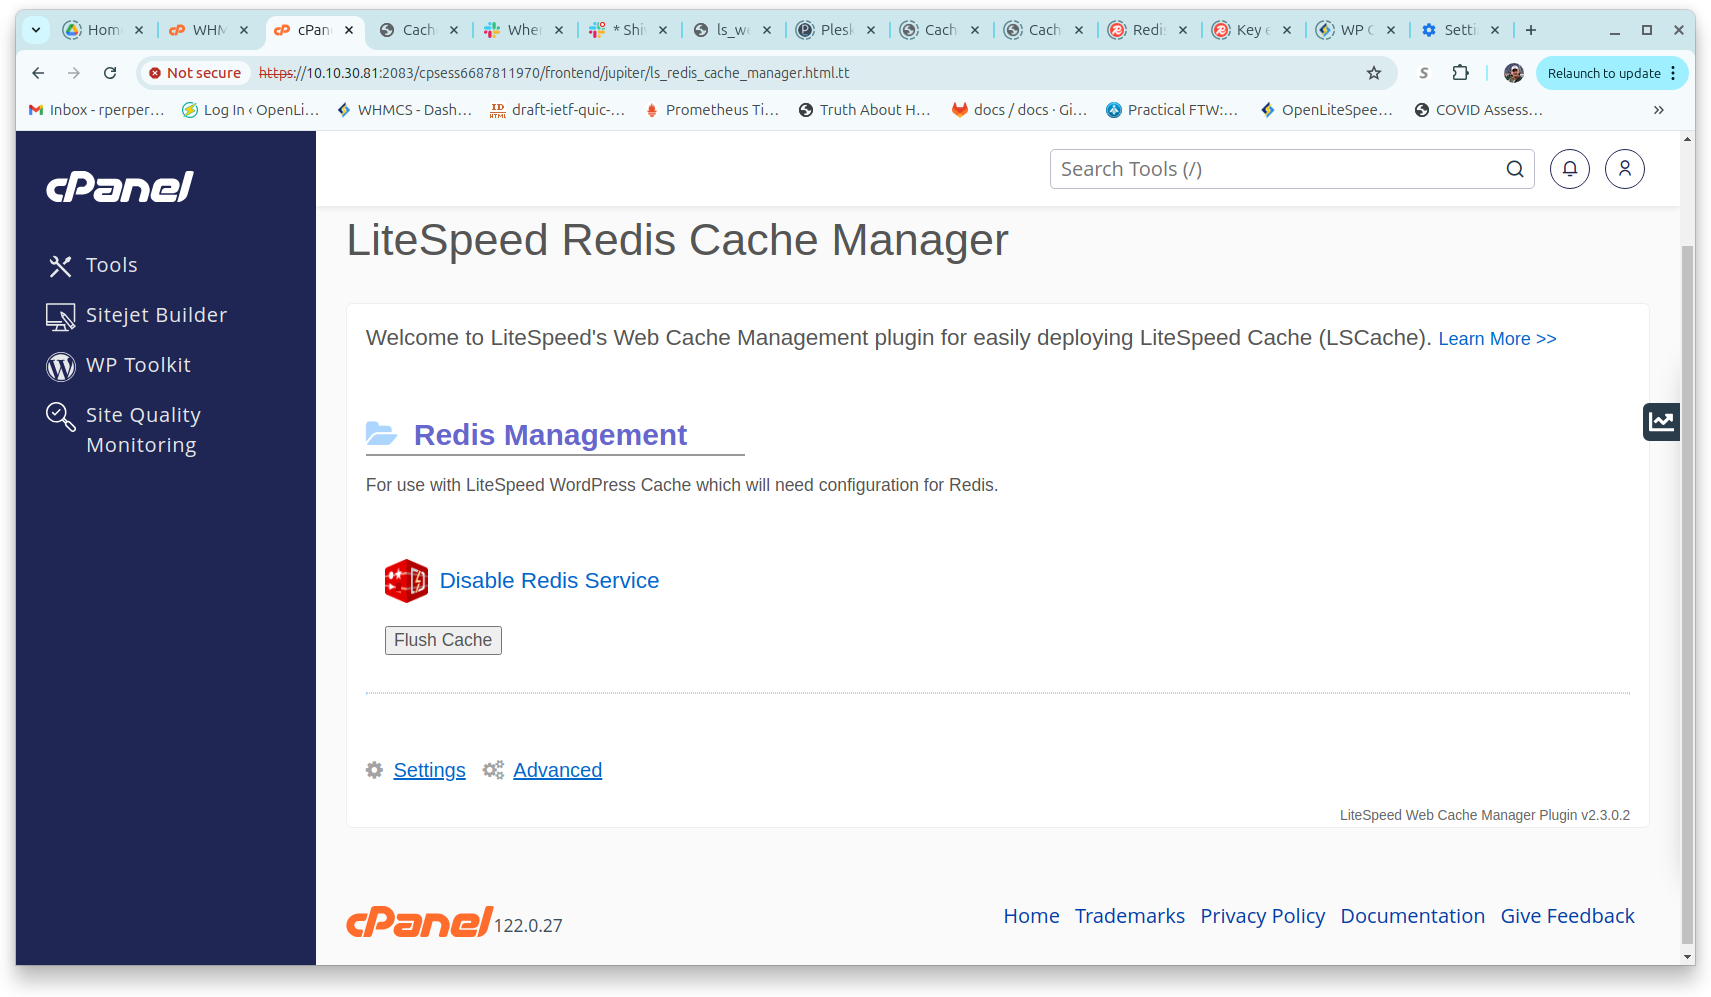The width and height of the screenshot is (1711, 997).
Task: Open Sitejet Builder from the sidebar icon
Action: pos(60,315)
